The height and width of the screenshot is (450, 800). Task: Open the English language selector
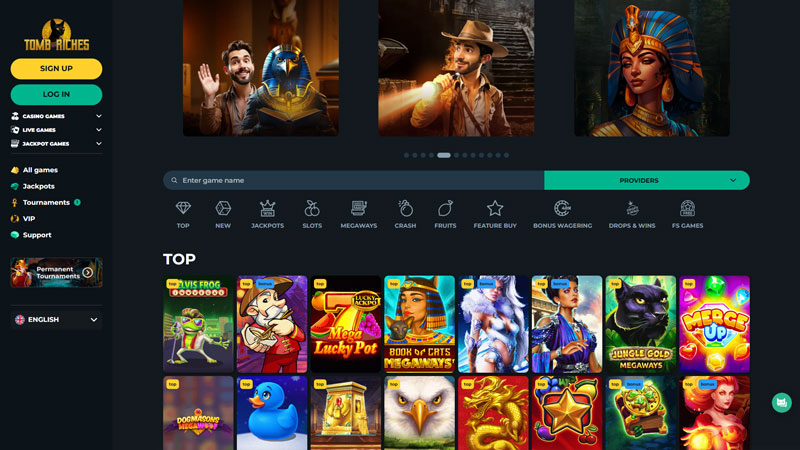56,320
